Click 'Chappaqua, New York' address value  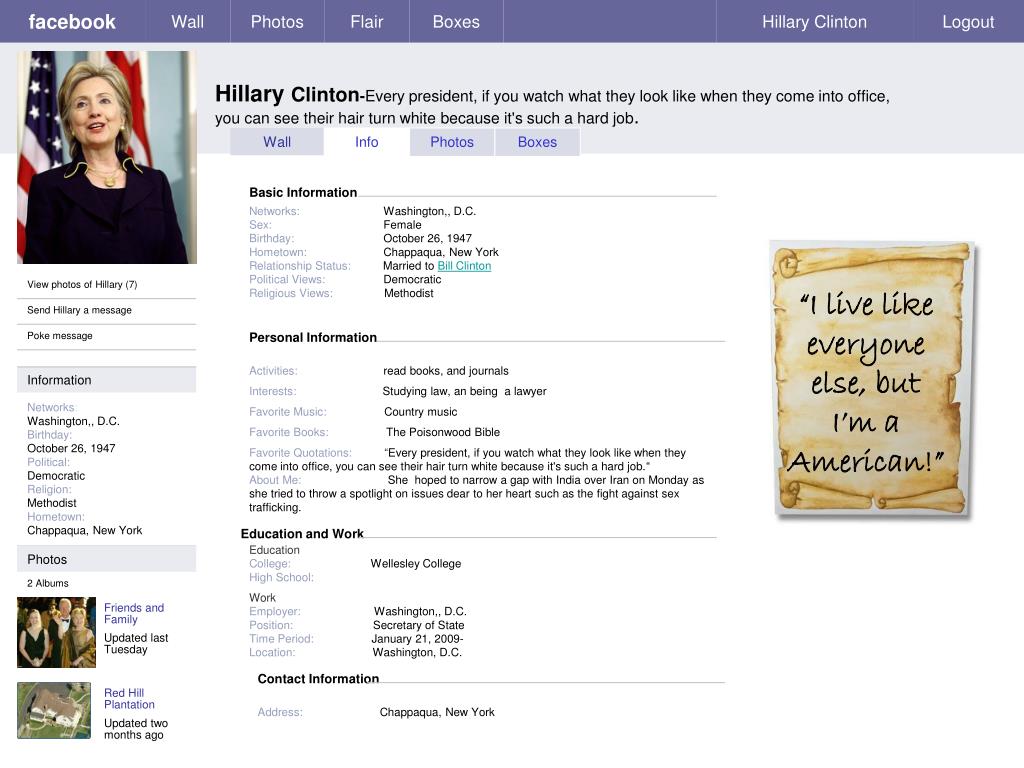point(437,712)
